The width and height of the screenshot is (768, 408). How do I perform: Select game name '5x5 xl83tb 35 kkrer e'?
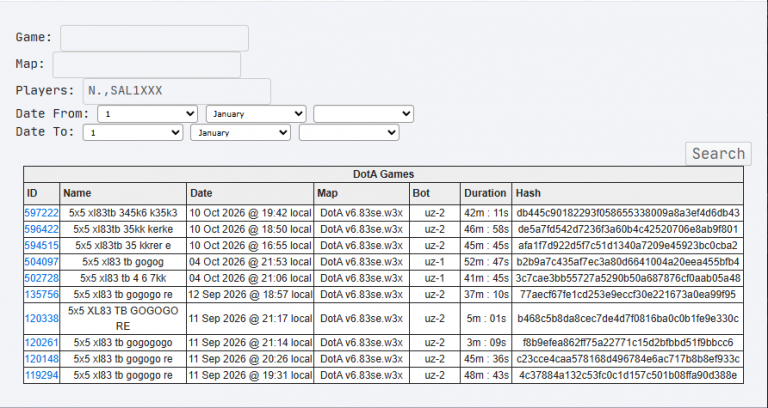pyautogui.click(x=123, y=245)
